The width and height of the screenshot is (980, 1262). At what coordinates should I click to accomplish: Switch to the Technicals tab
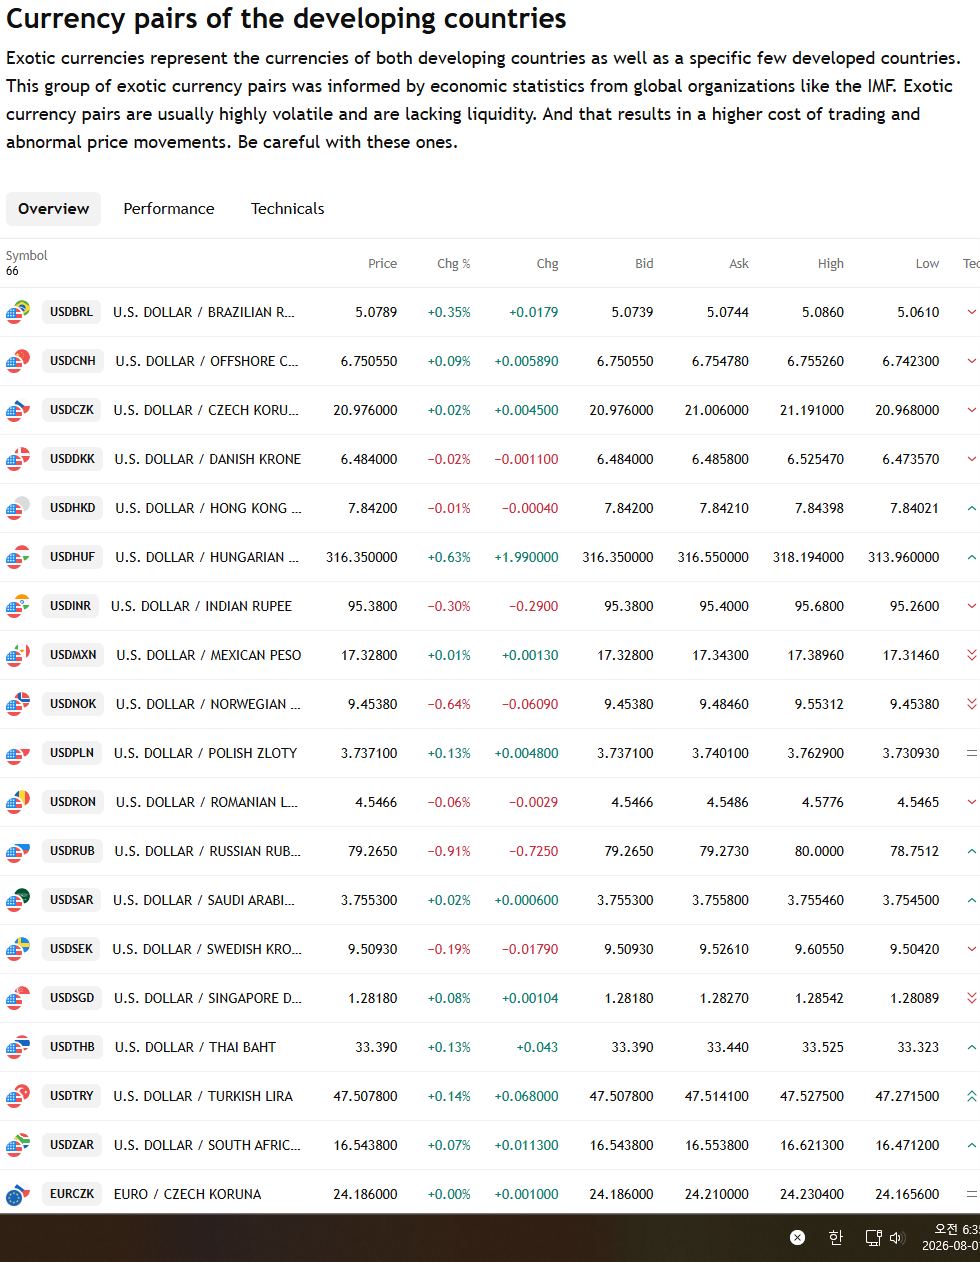(x=287, y=209)
